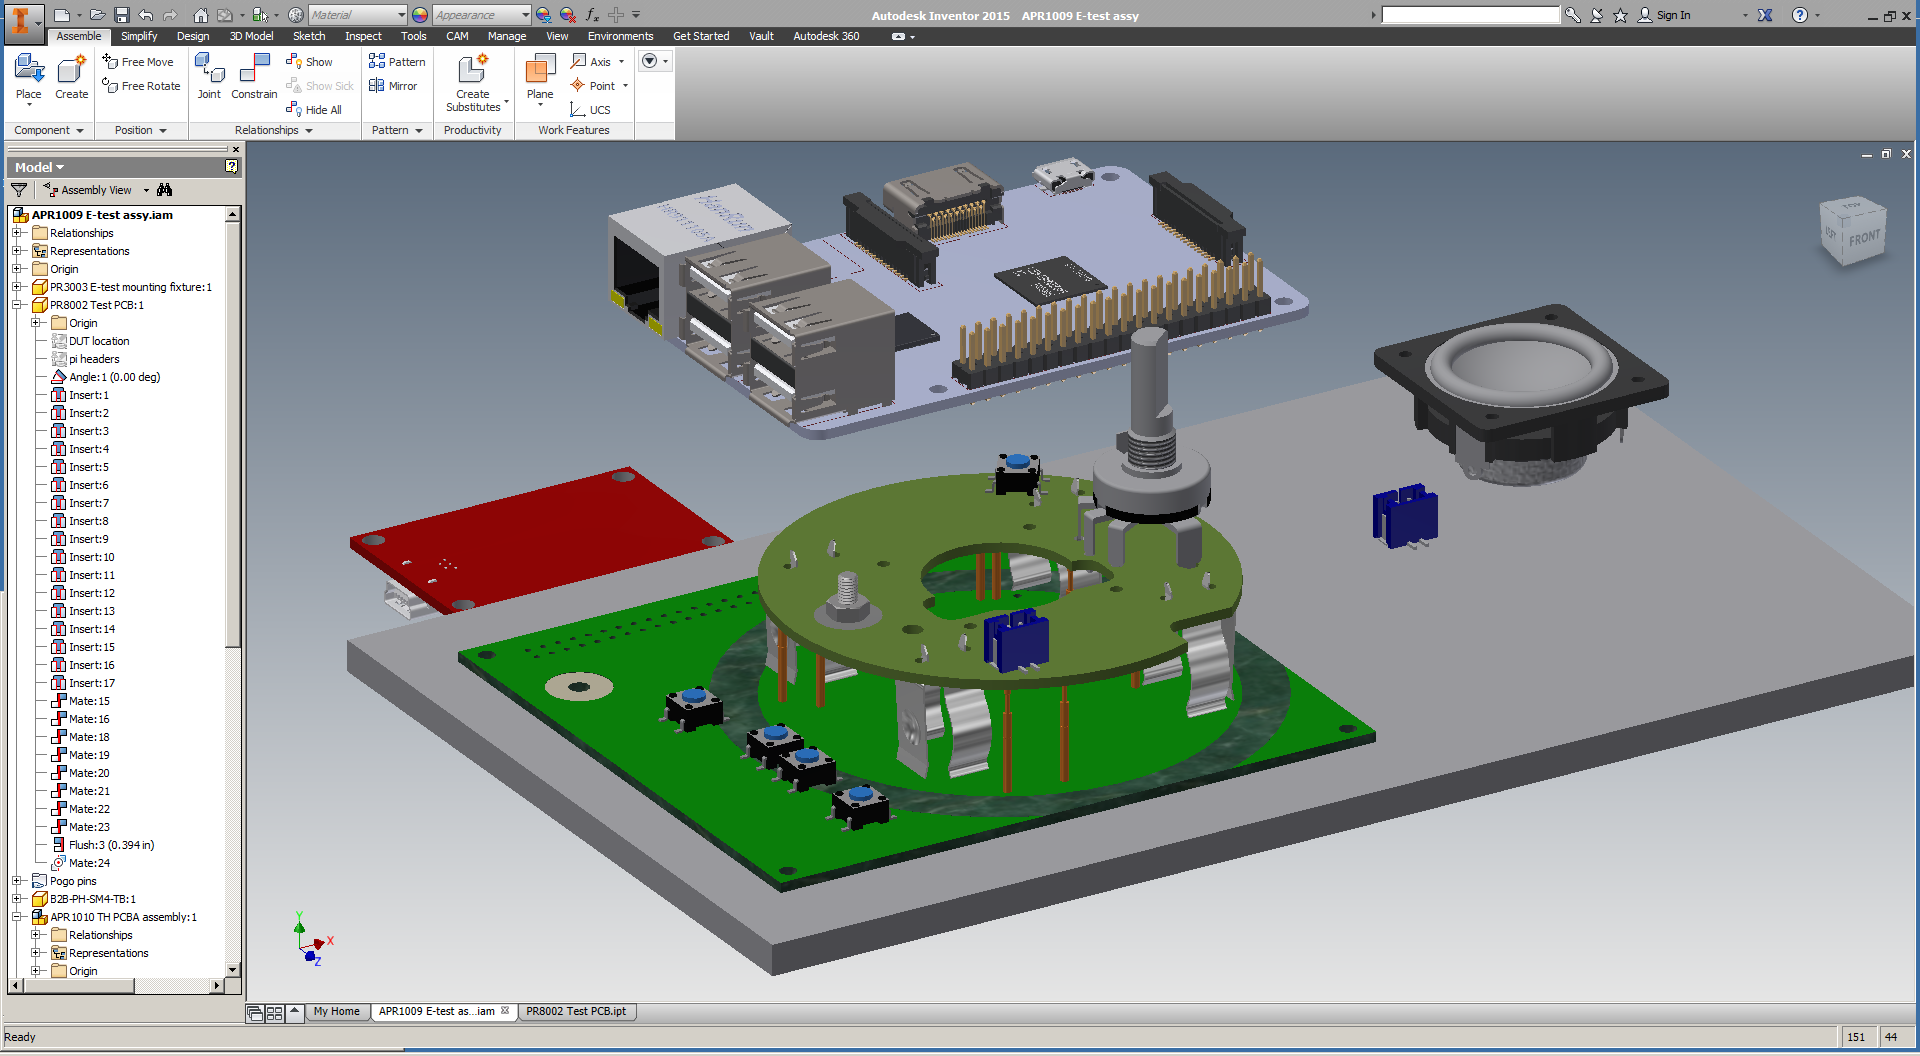Image resolution: width=1920 pixels, height=1056 pixels.
Task: Switch to the 3D Model ribbon tab
Action: (x=251, y=36)
